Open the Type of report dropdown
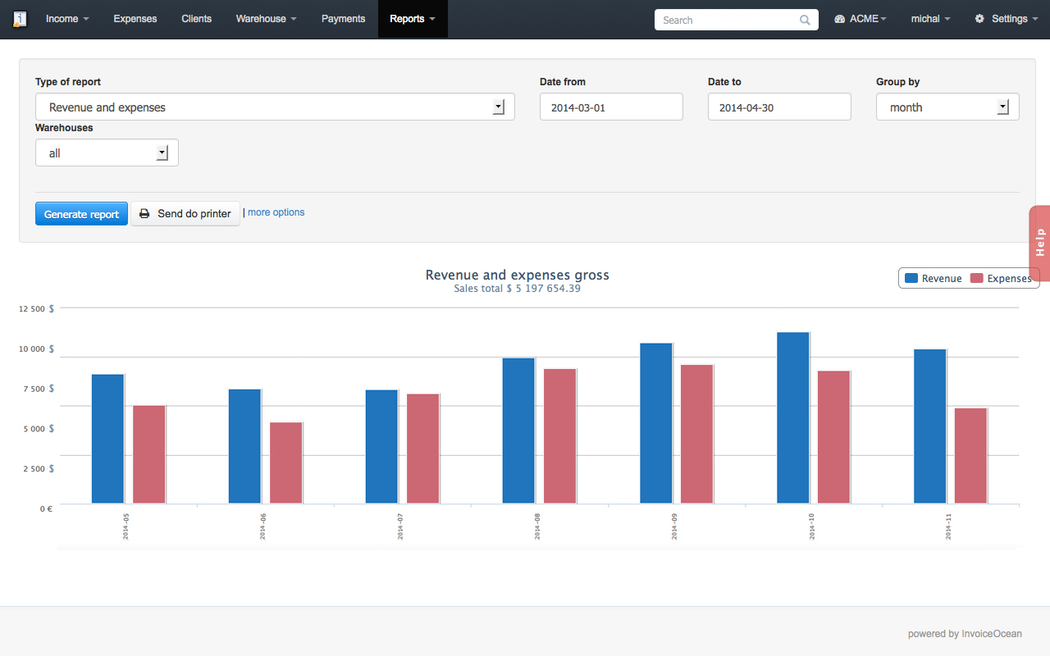This screenshot has height=656, width=1050. 275,107
